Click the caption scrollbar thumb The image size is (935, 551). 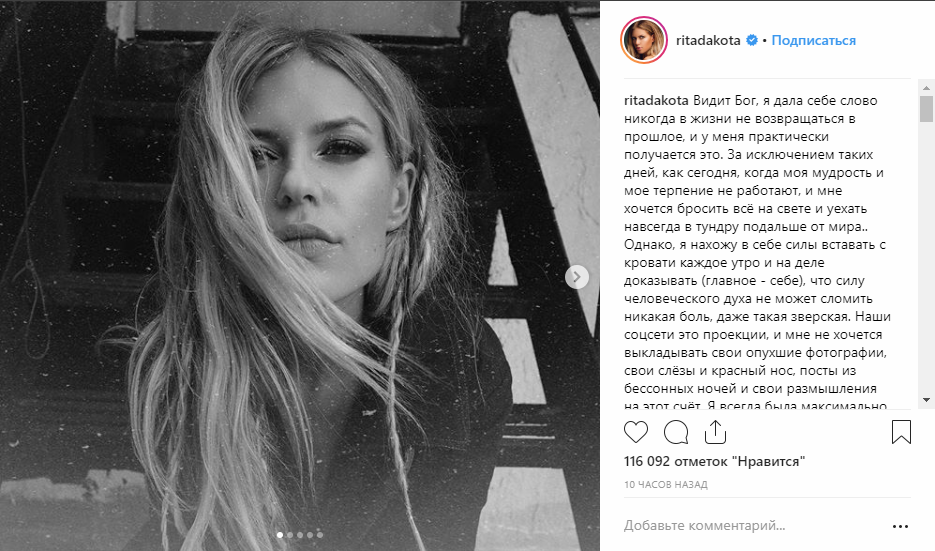(x=925, y=109)
